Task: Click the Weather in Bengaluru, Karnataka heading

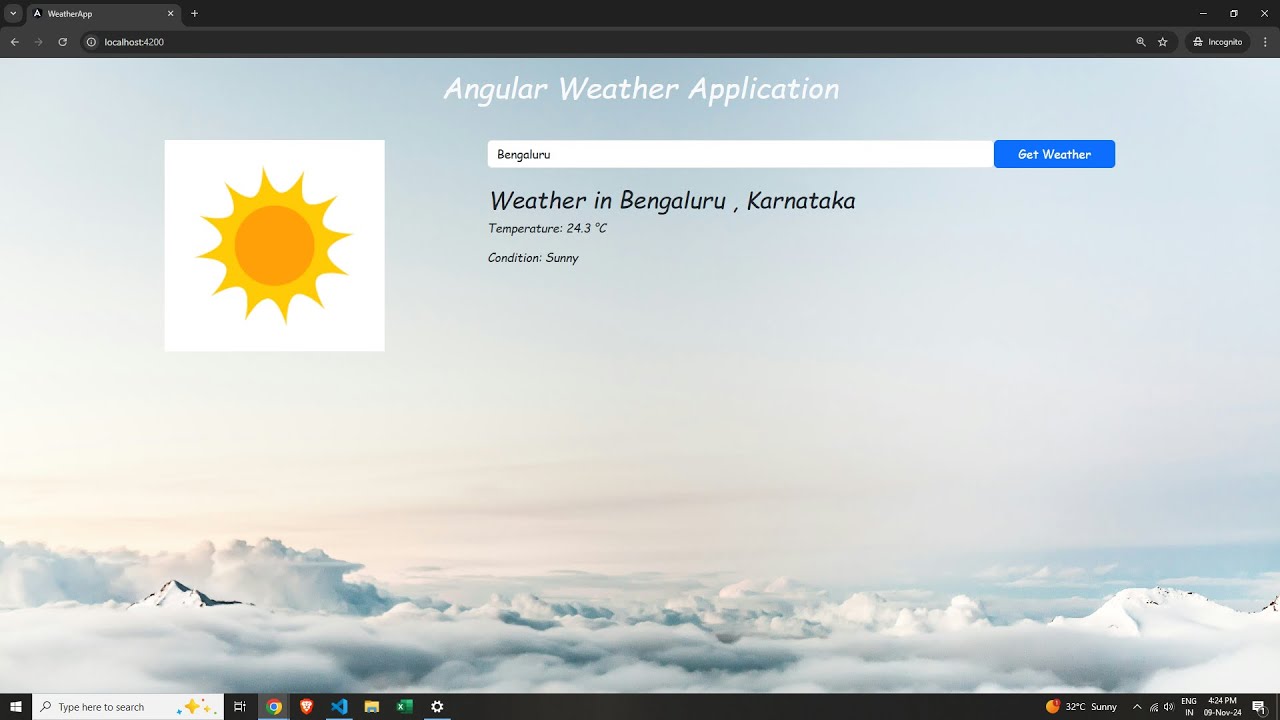Action: point(672,200)
